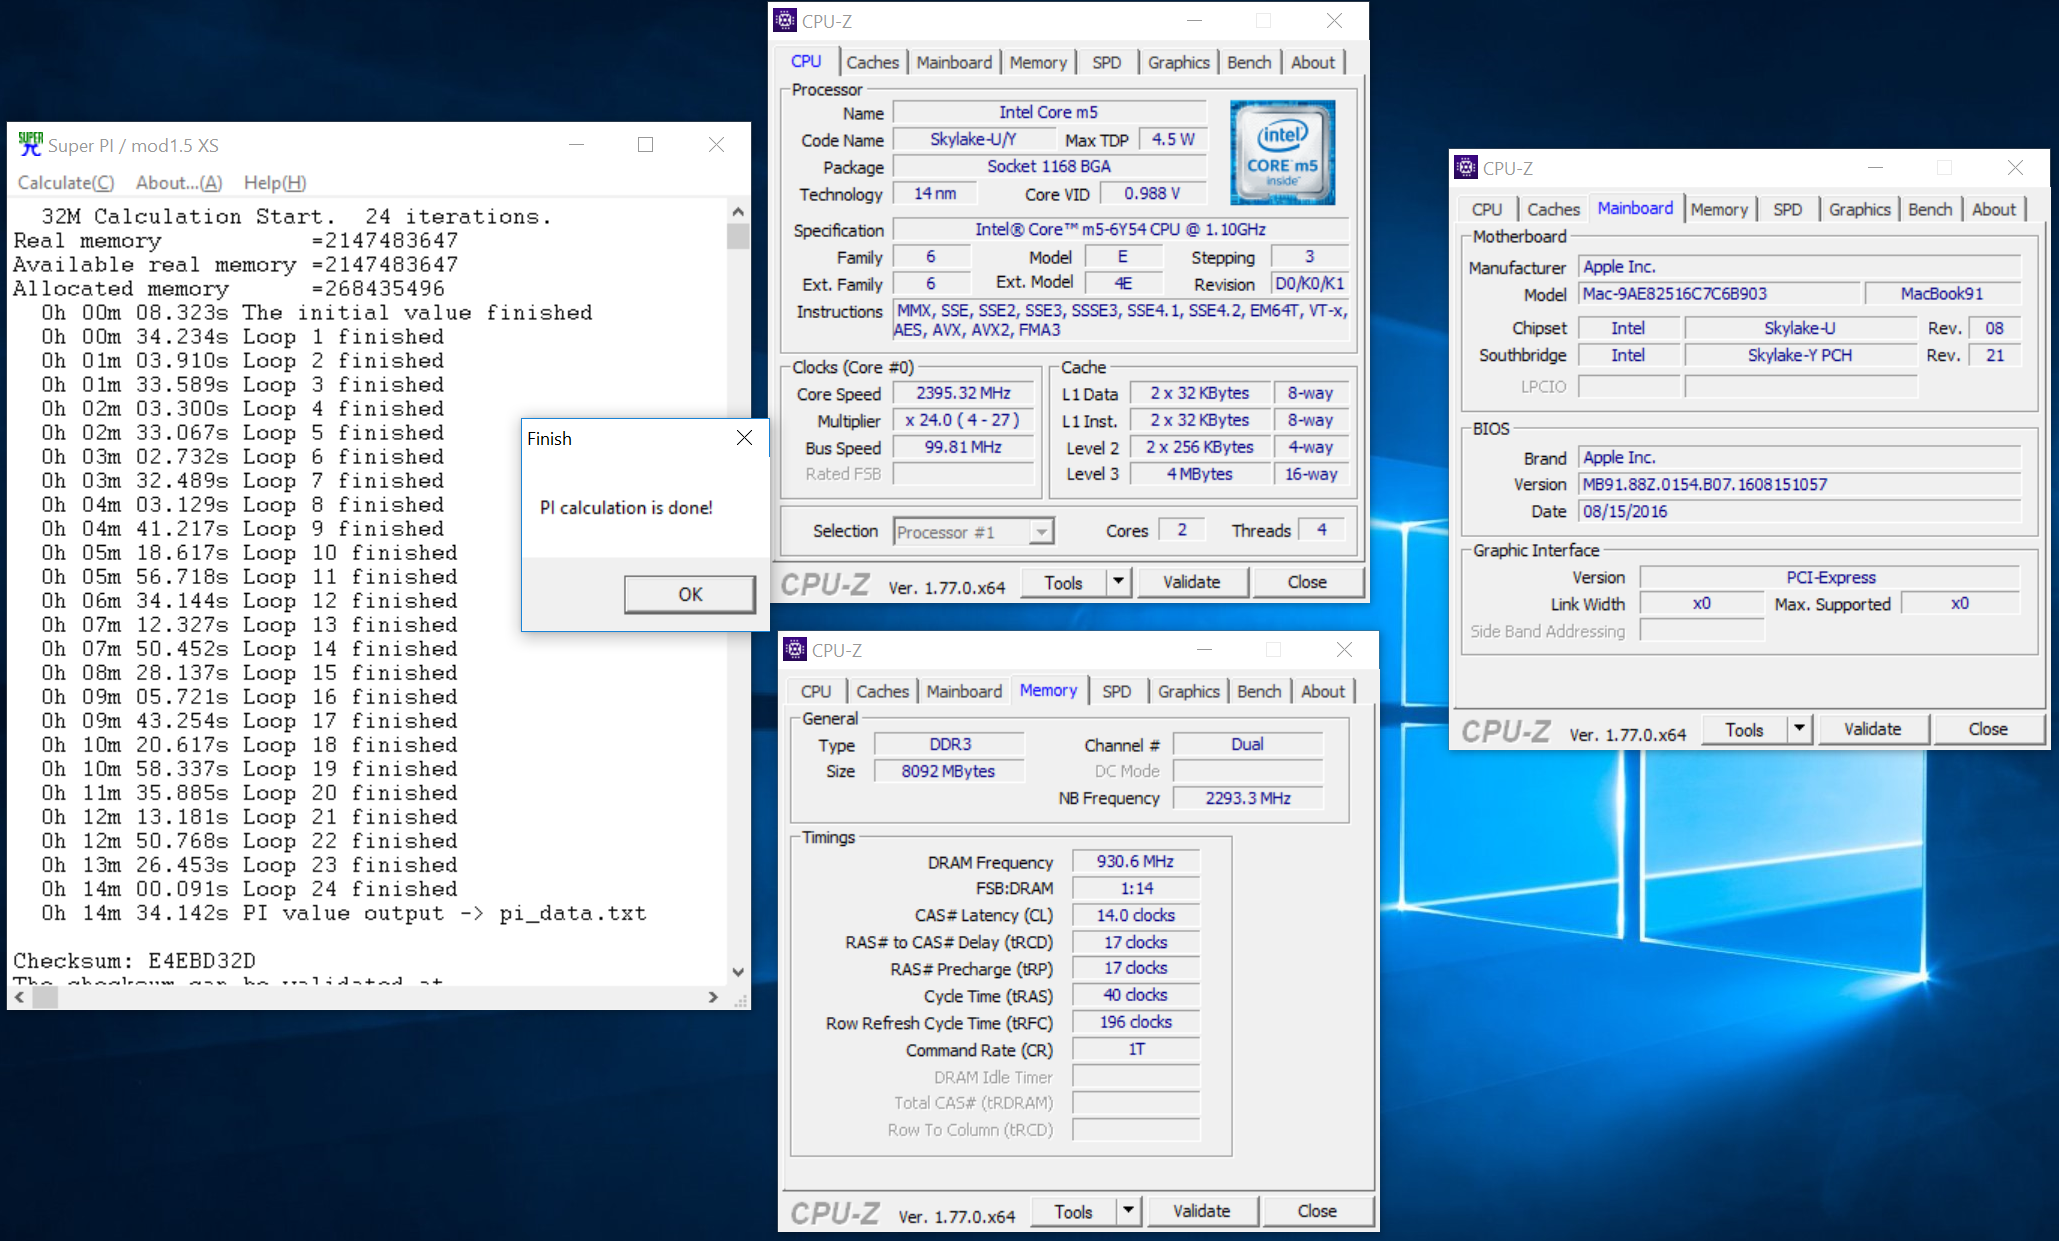Viewport: 2059px width, 1241px height.
Task: Click the Specification field Intel Core m5-6Y54
Action: tap(1120, 229)
